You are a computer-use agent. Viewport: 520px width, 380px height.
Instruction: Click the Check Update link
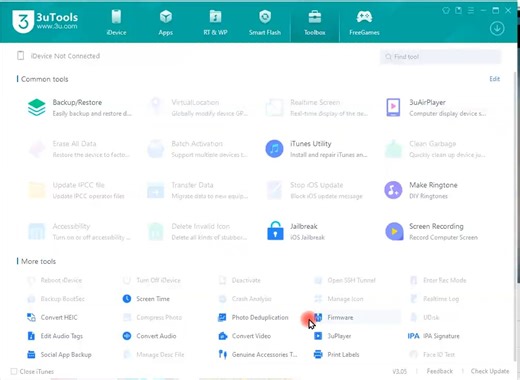[x=490, y=371]
